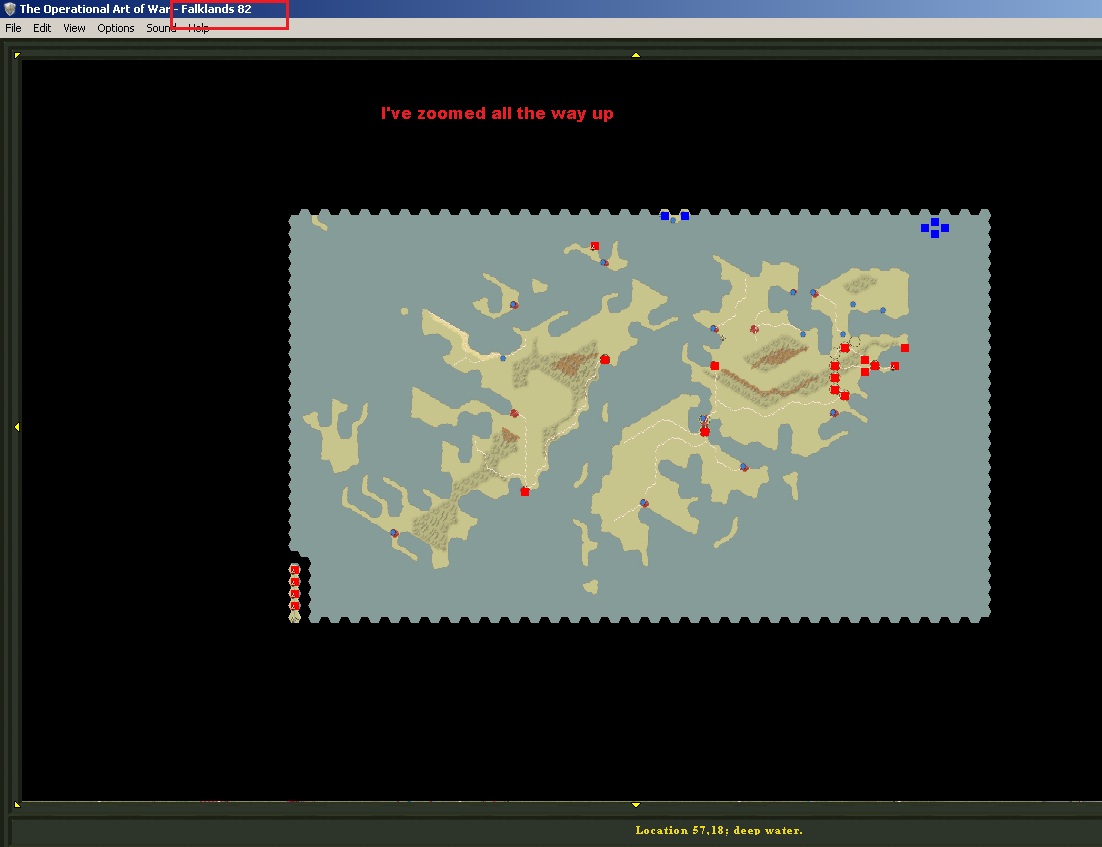The height and width of the screenshot is (847, 1102).
Task: Click the yellow up arrow to move the map north
Action: pyautogui.click(x=635, y=55)
